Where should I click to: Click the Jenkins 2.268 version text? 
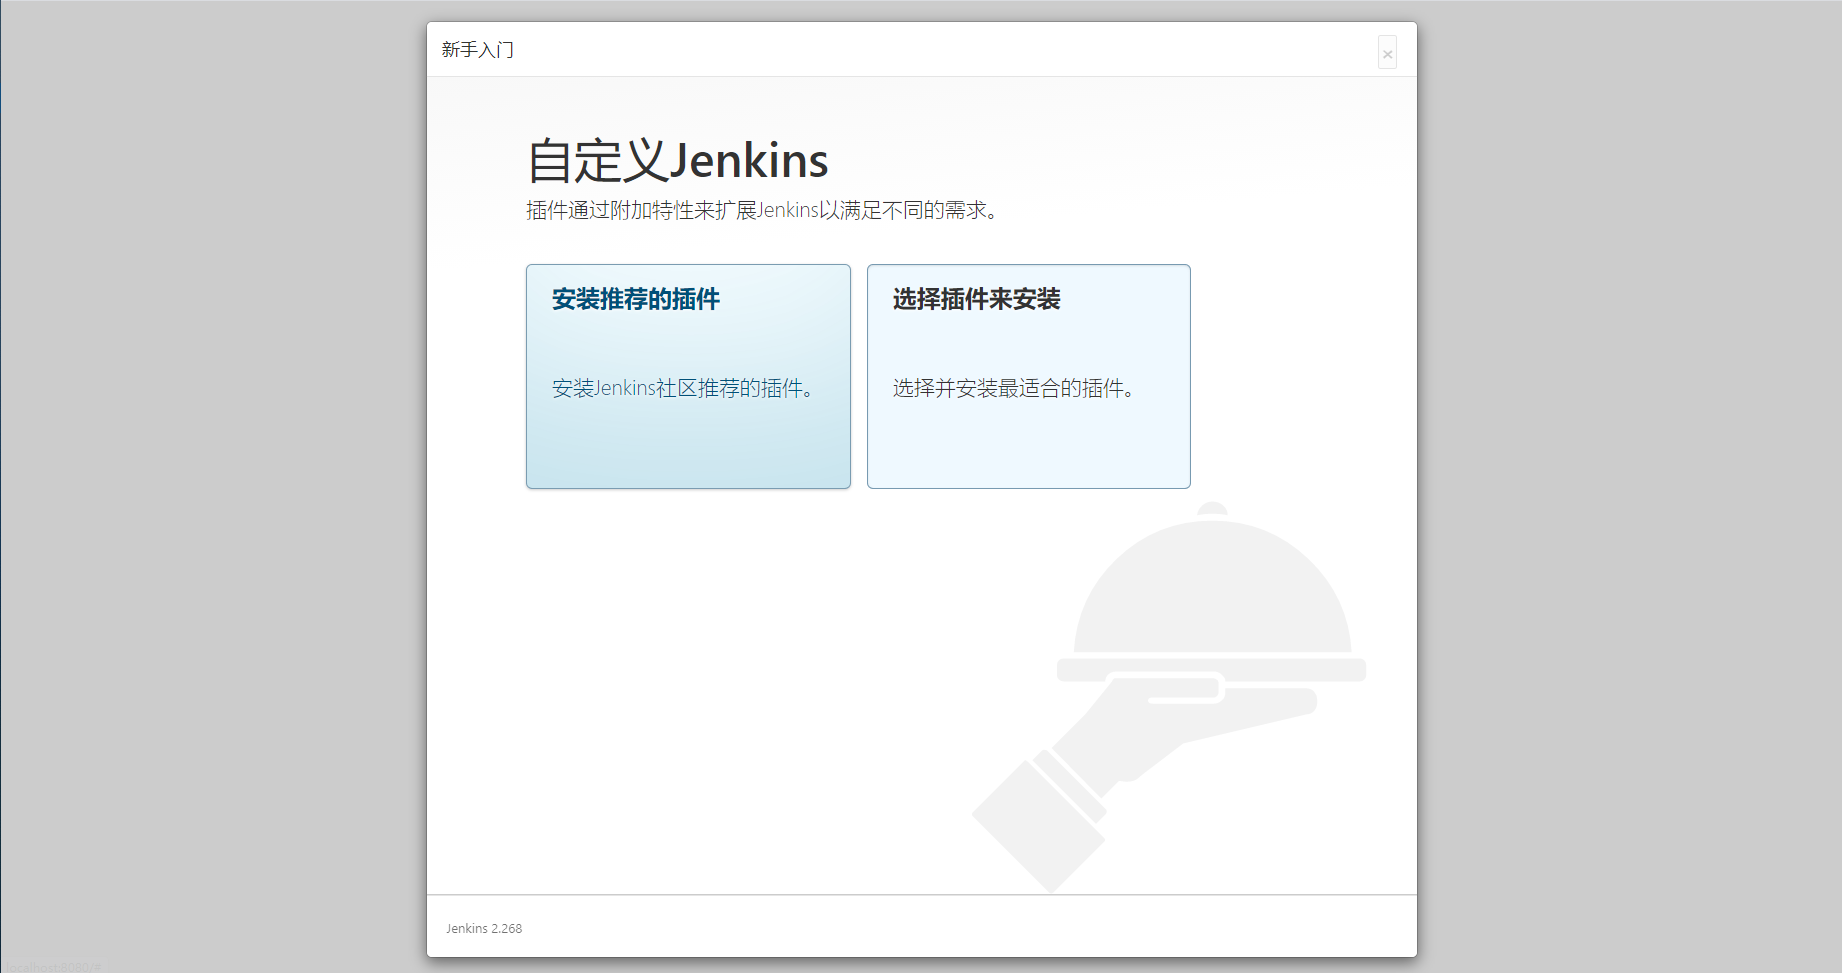pyautogui.click(x=484, y=929)
